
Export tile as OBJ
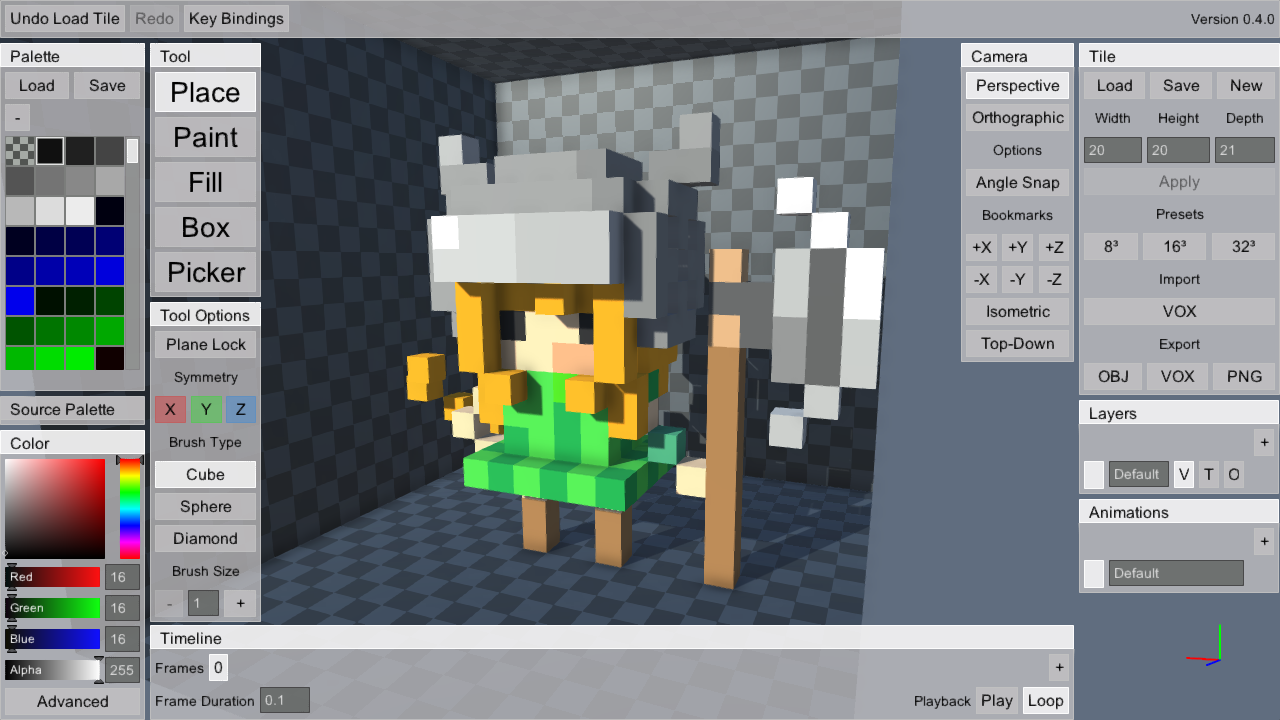[1113, 376]
